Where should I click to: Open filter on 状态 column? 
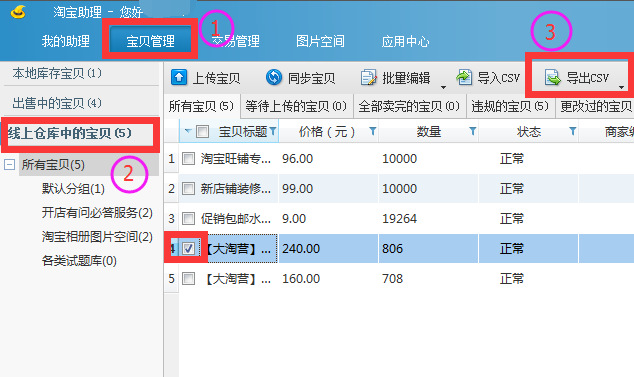[x=572, y=131]
